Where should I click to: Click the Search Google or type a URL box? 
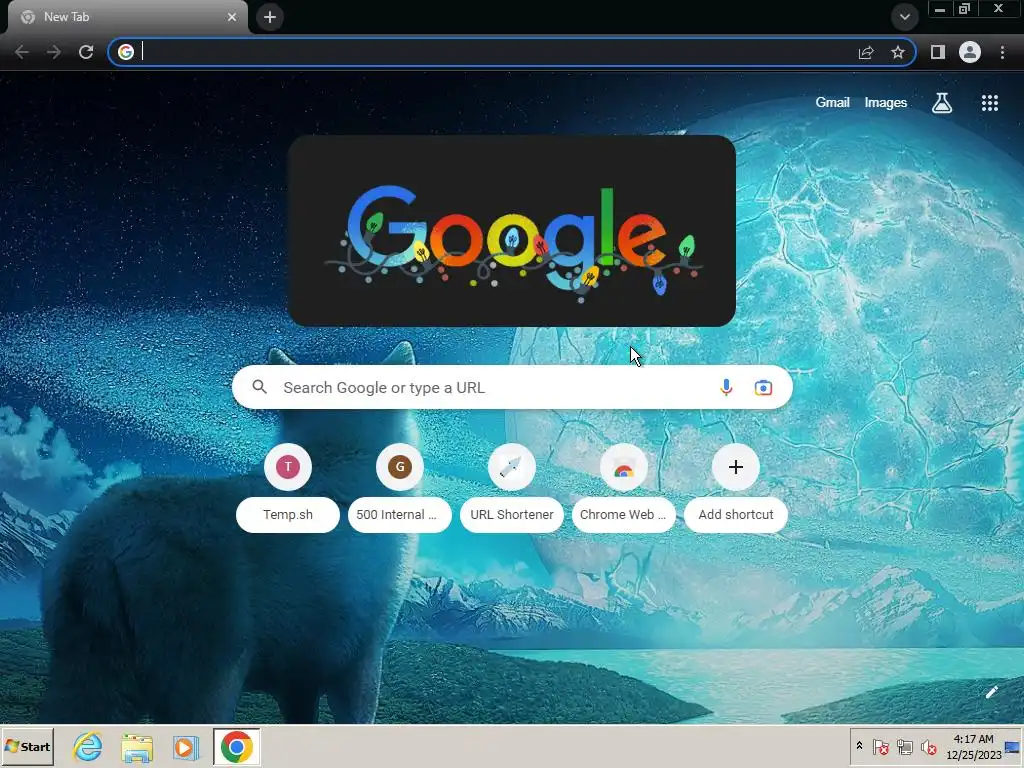[512, 387]
